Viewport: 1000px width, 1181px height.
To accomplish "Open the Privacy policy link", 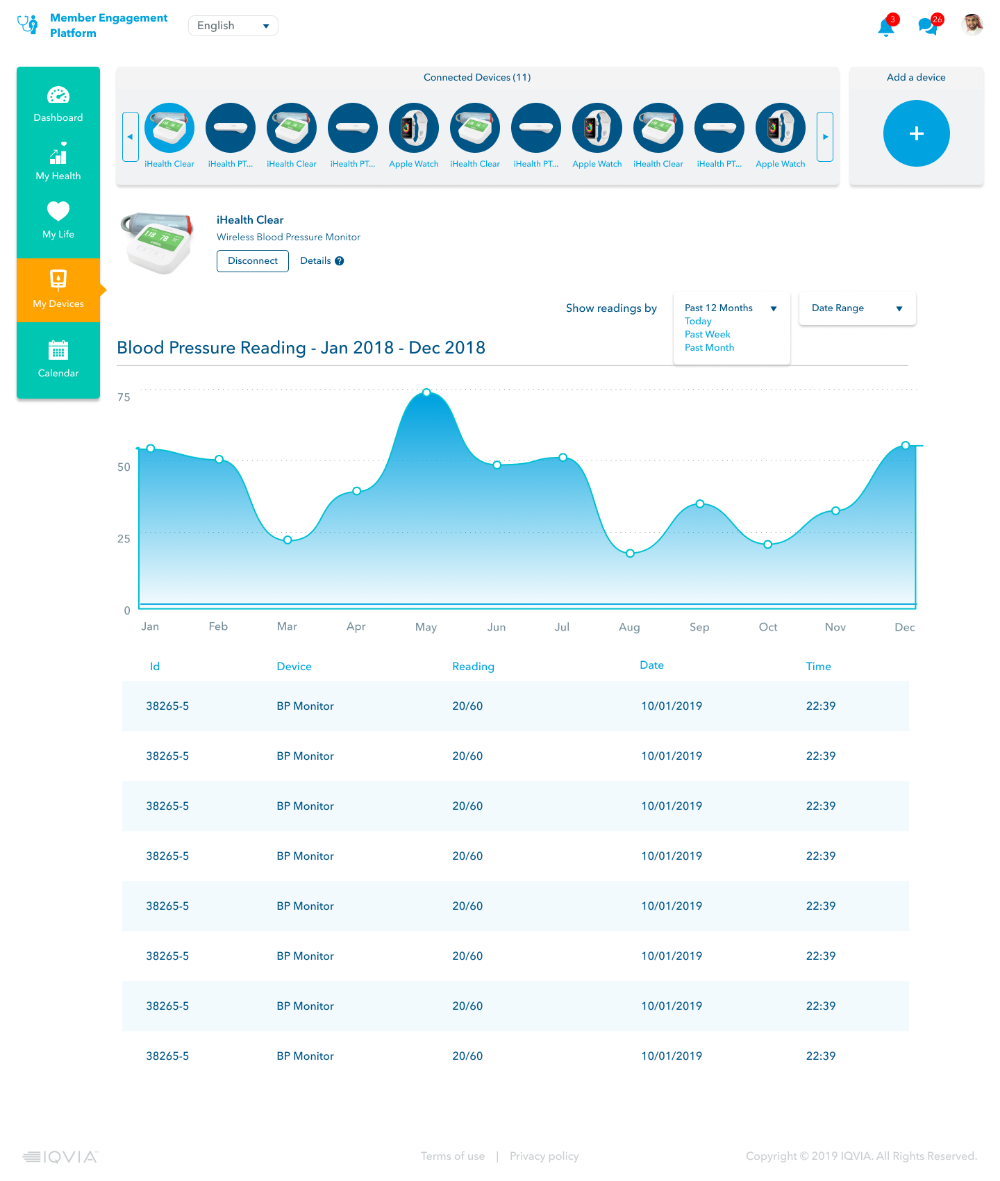I will coord(544,1156).
